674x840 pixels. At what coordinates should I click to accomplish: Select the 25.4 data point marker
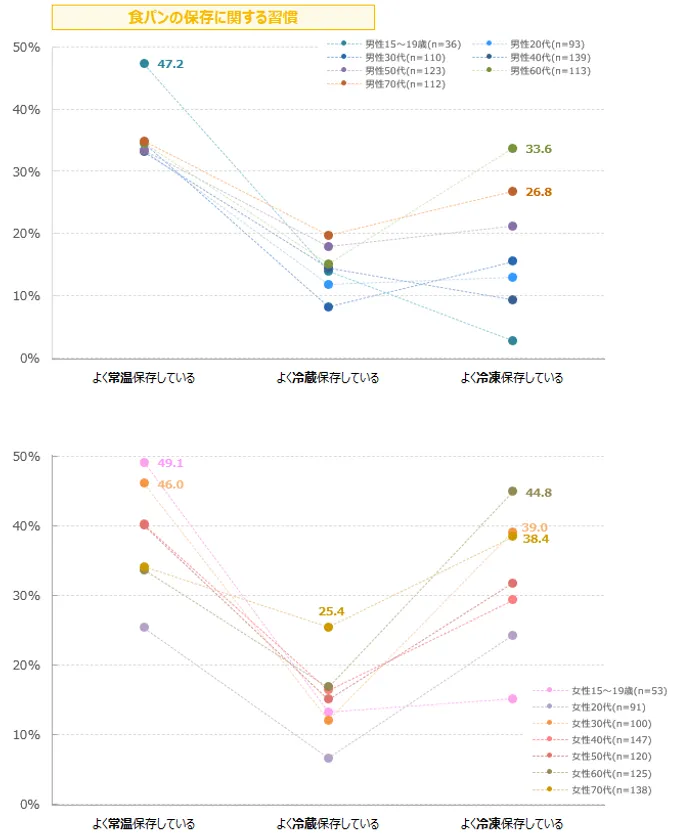click(328, 627)
